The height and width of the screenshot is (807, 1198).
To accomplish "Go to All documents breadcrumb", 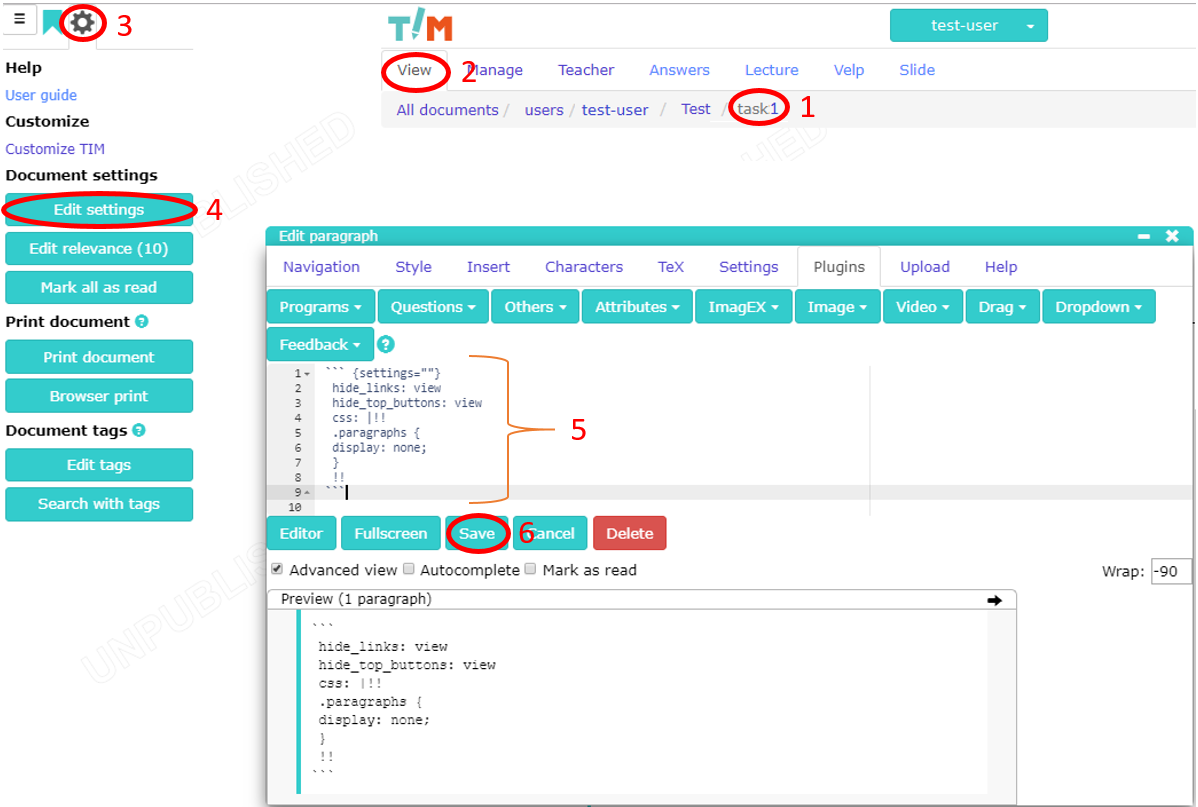I will pos(447,110).
